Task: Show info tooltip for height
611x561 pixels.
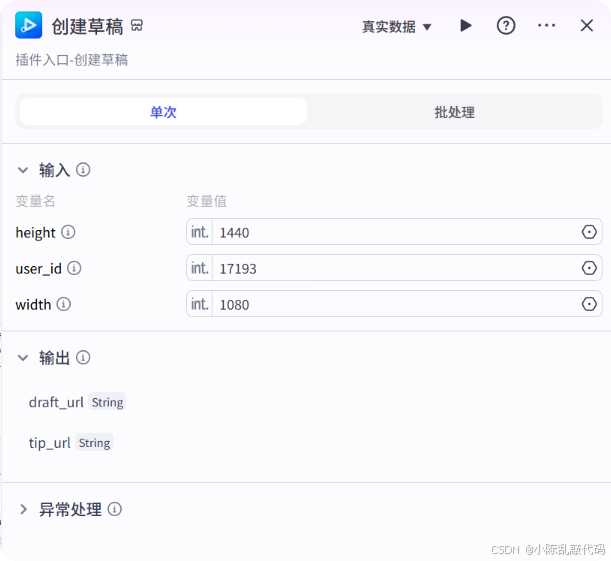Action: (x=68, y=232)
